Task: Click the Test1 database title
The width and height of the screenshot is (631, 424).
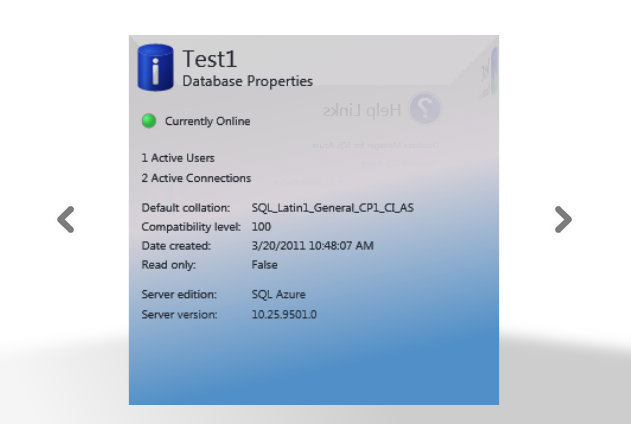Action: pyautogui.click(x=210, y=59)
